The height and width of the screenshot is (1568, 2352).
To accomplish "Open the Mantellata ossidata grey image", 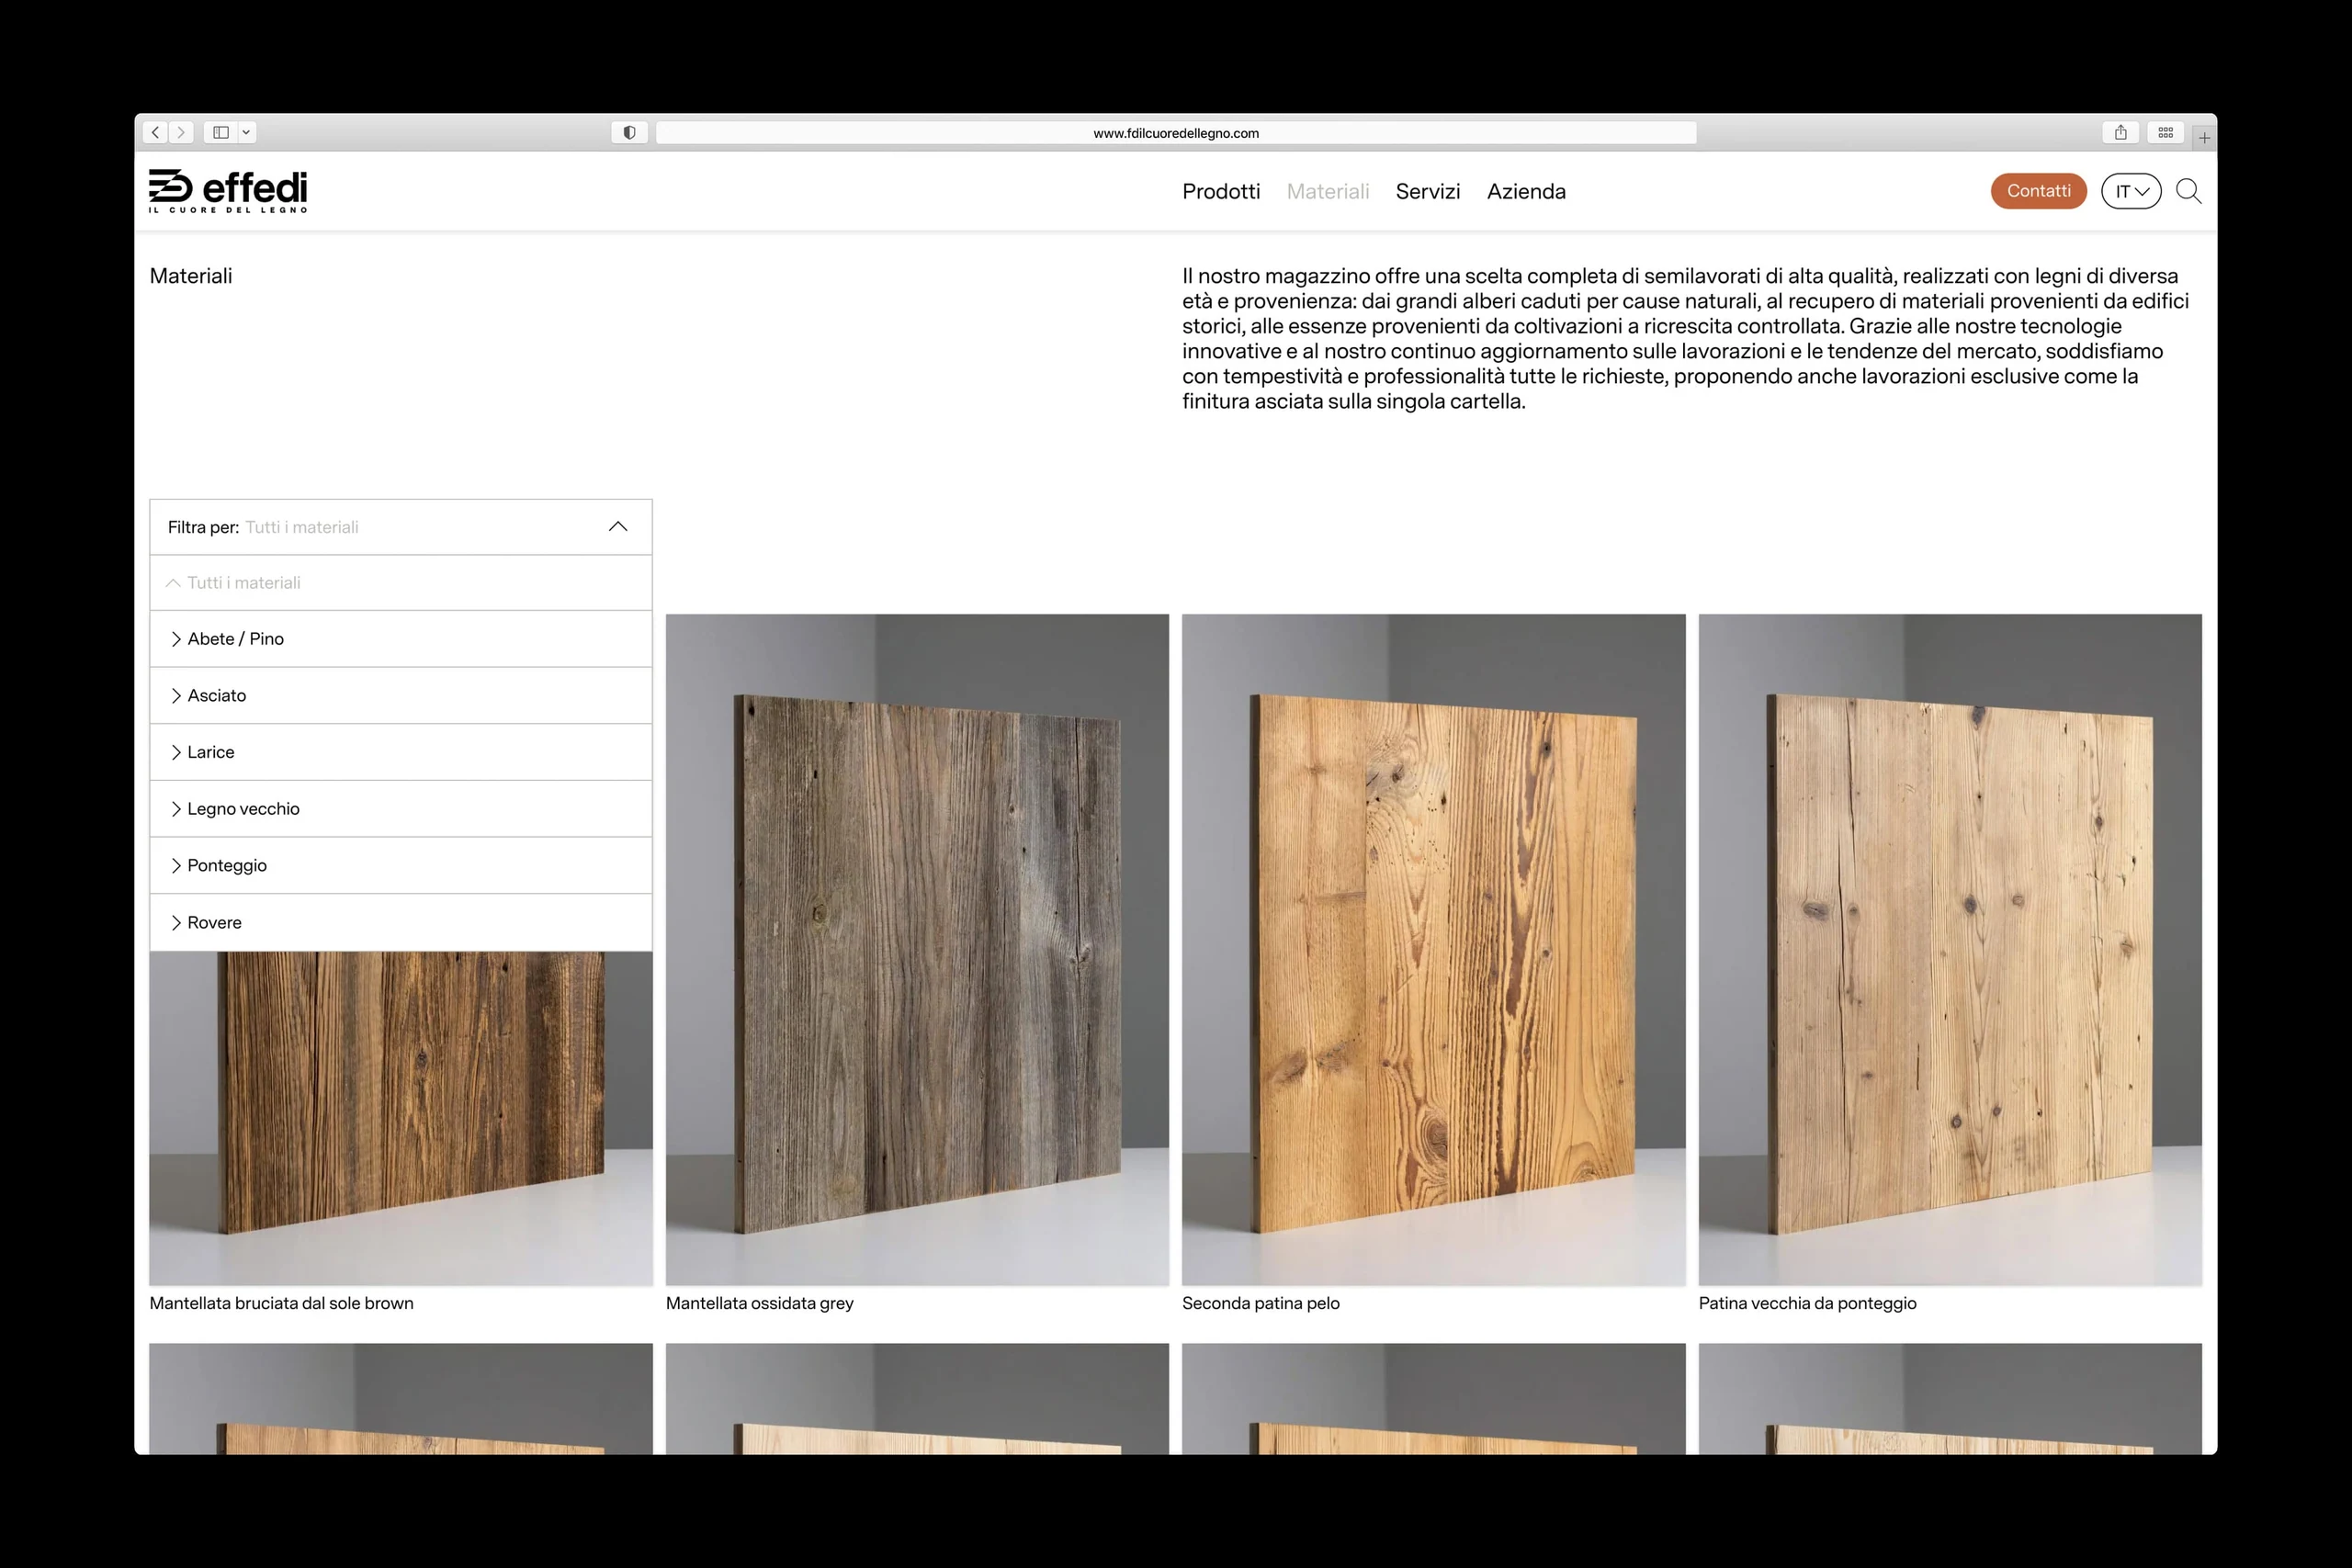I will pos(917,950).
